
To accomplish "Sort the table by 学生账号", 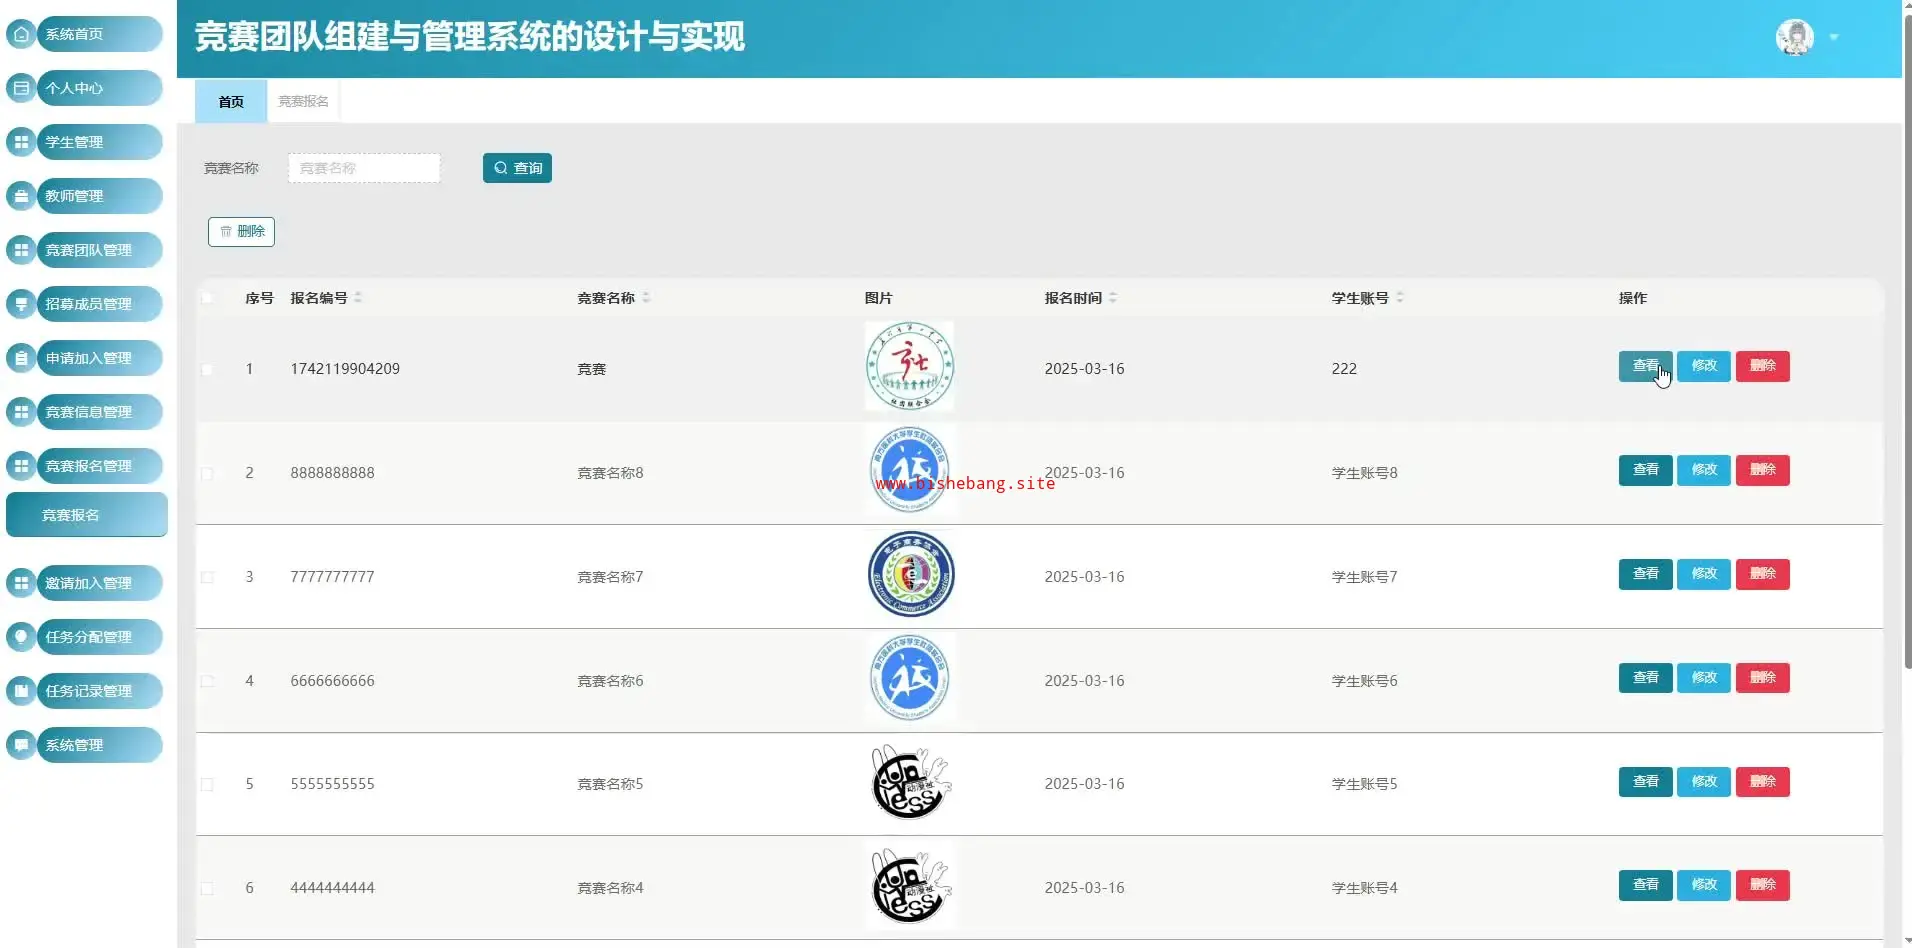I will click(1400, 298).
